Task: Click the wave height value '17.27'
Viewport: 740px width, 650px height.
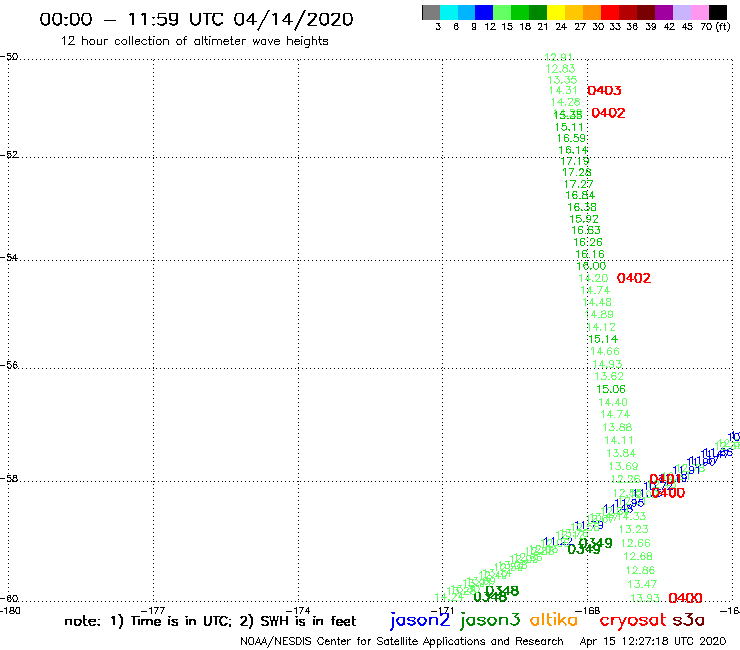Action: 579,184
